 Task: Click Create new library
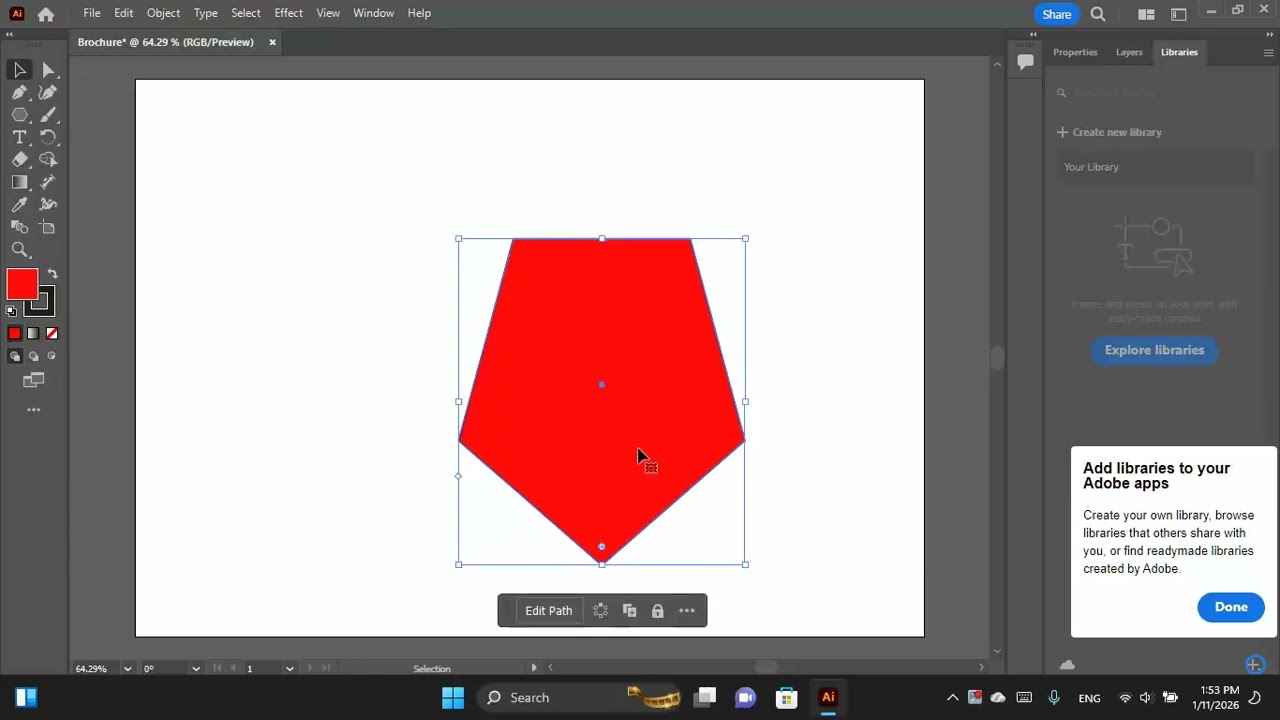(1110, 132)
